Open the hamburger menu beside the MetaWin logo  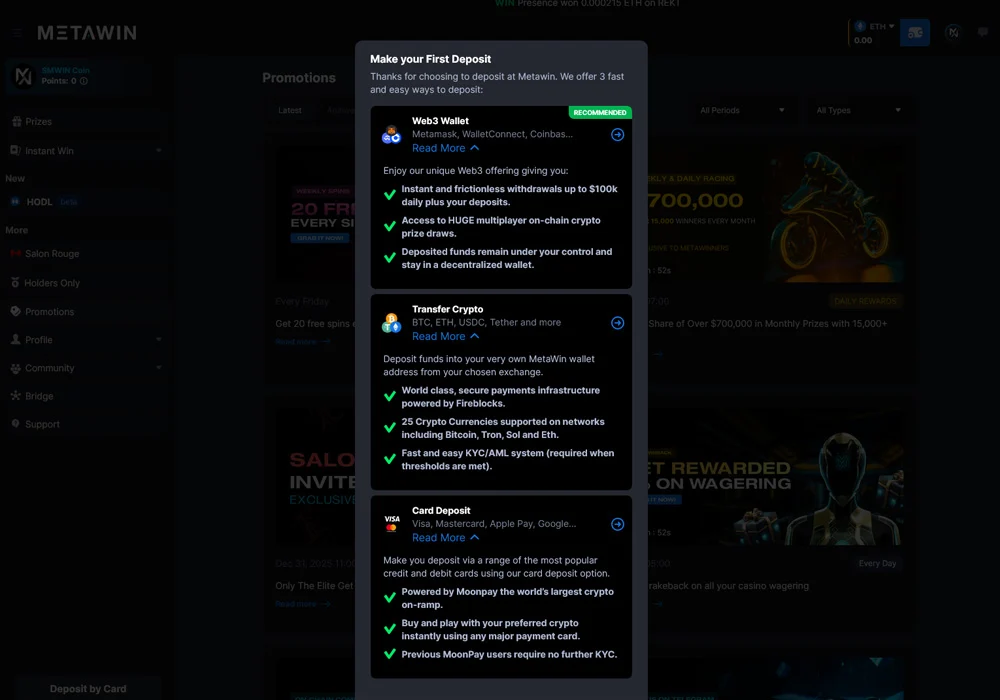pyautogui.click(x=17, y=33)
